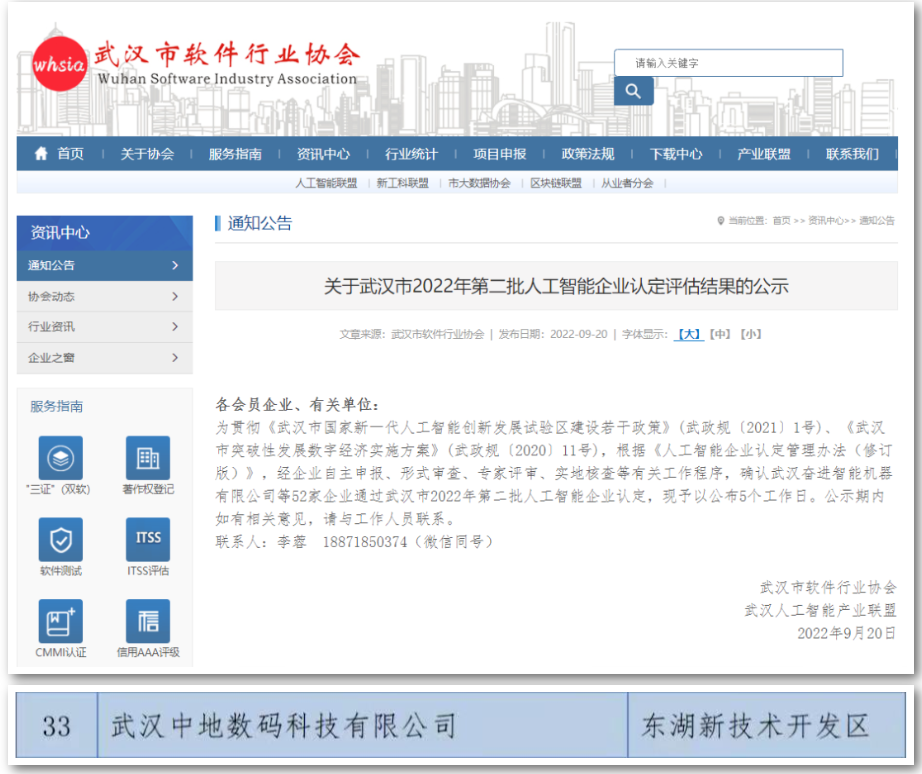Open the 从业者分会 sub-navigation link

(x=627, y=184)
